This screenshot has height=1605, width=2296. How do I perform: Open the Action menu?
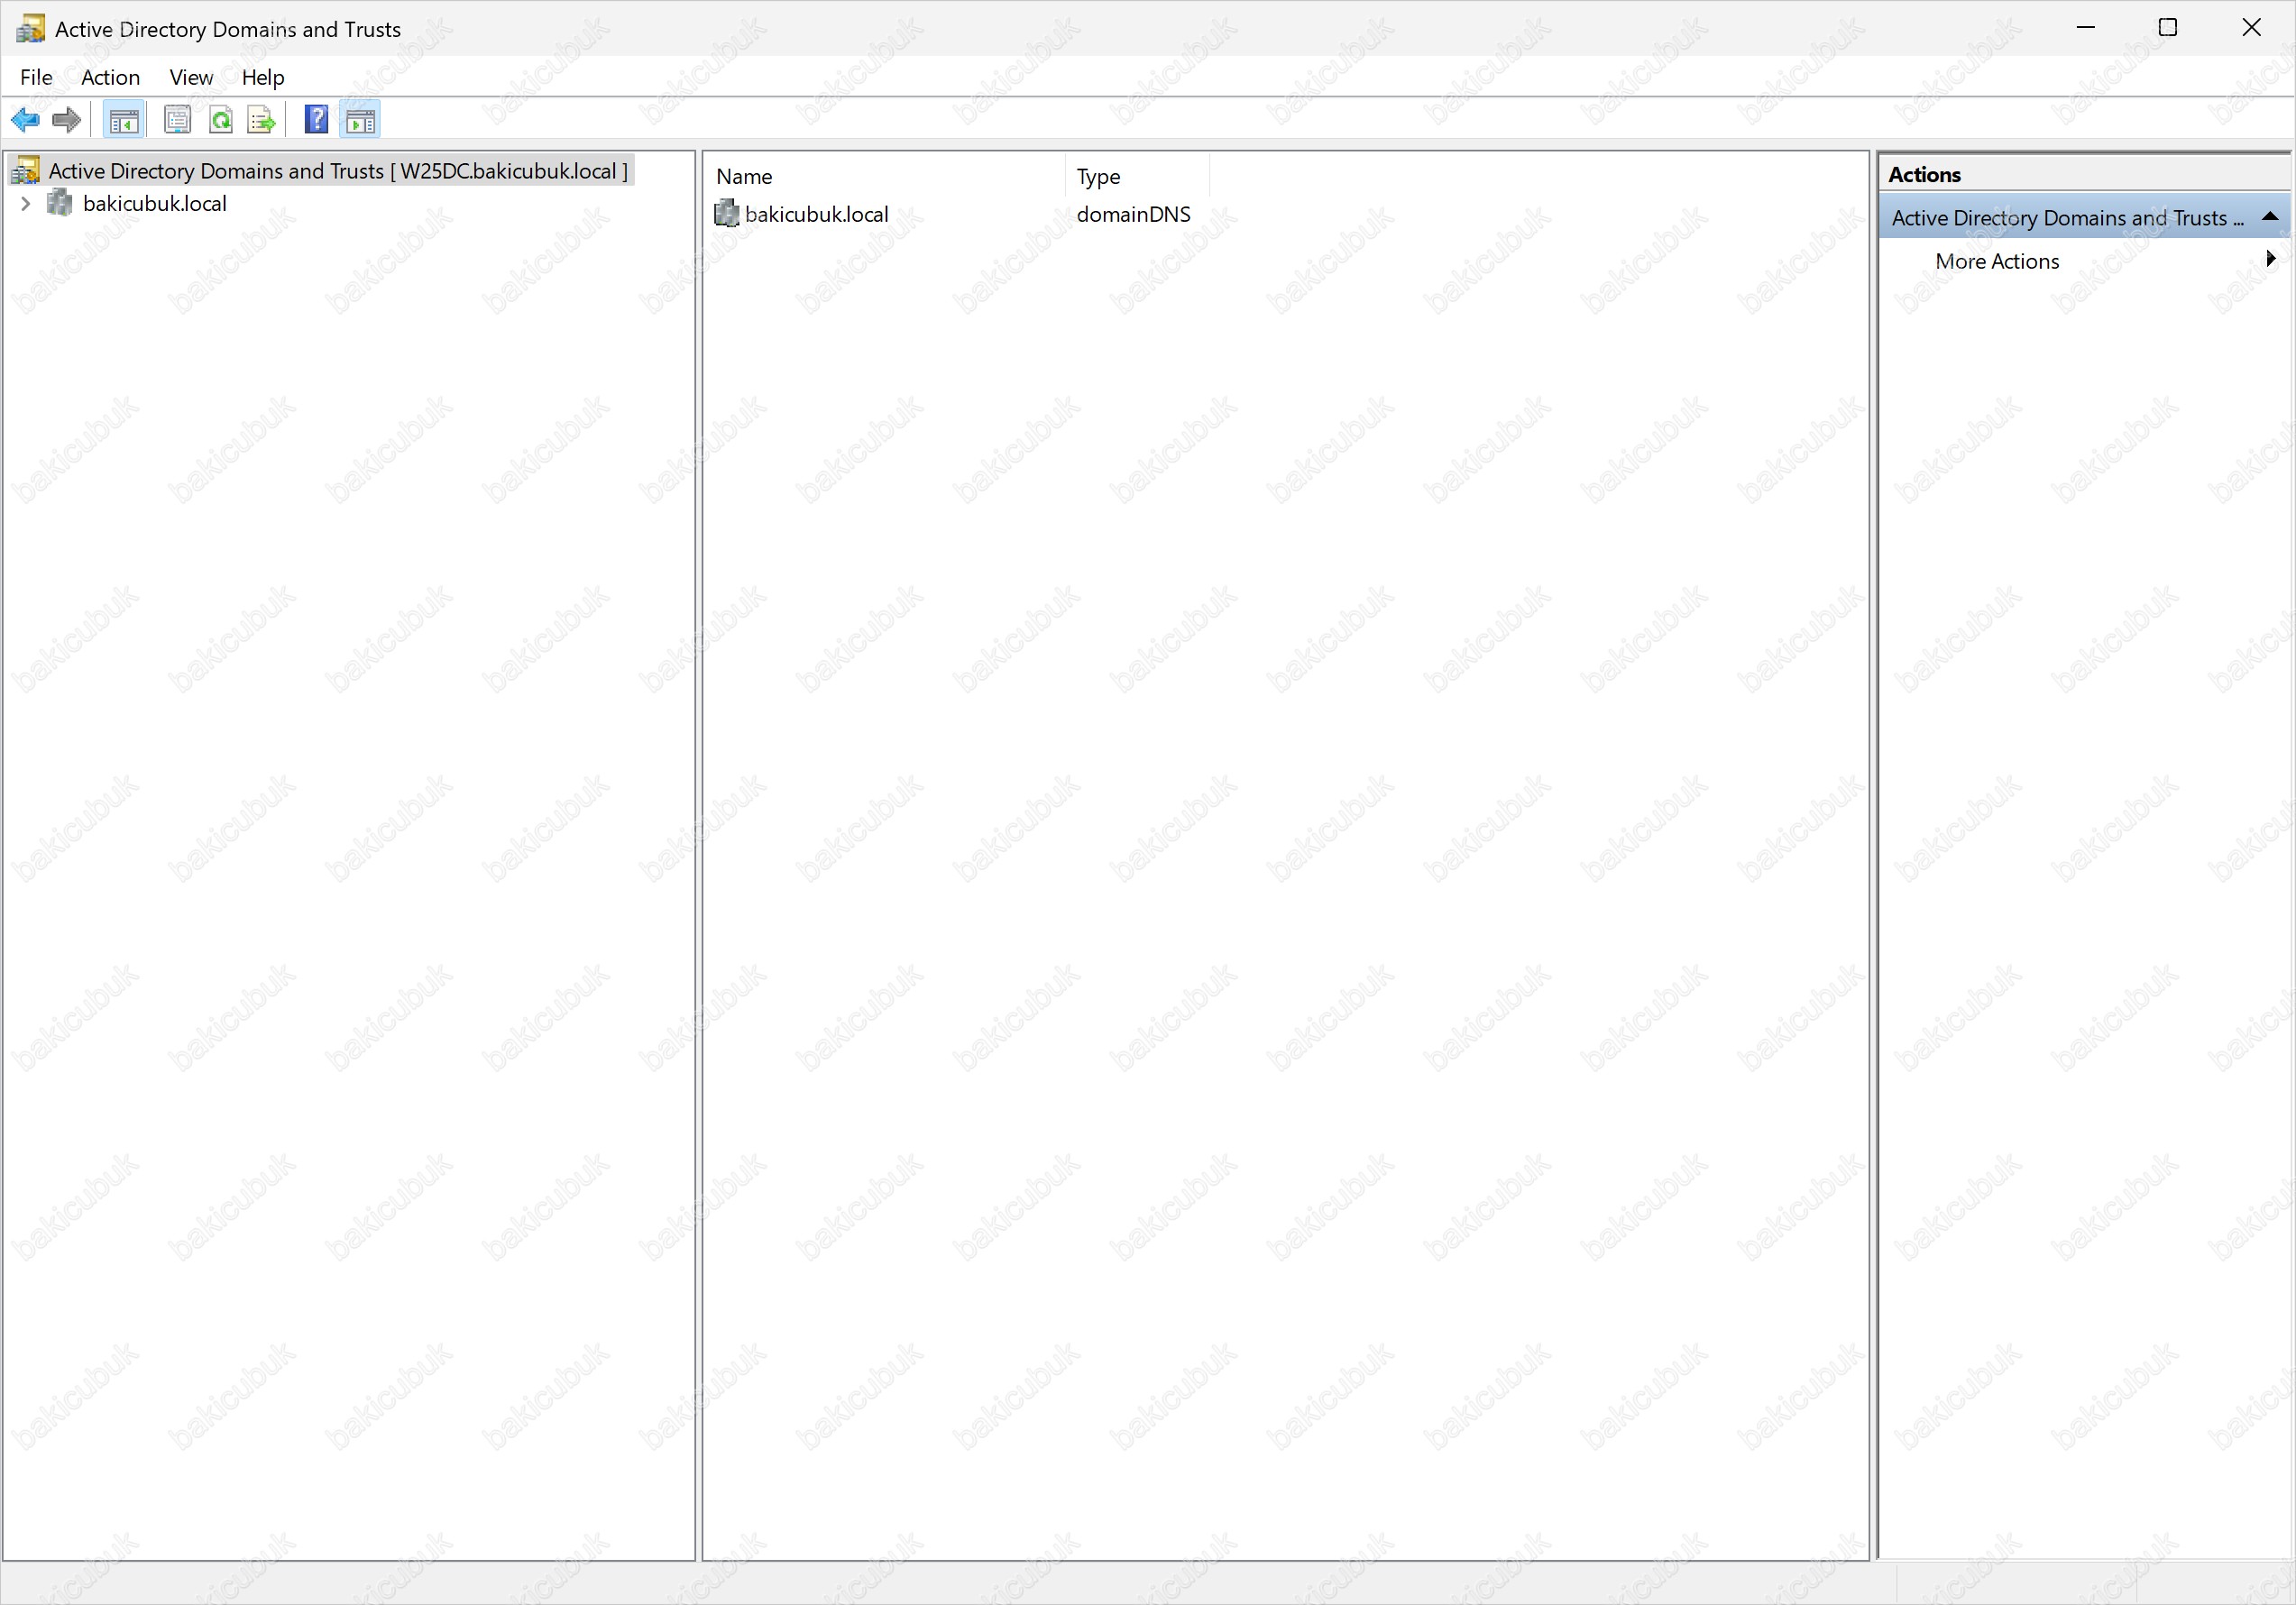110,77
